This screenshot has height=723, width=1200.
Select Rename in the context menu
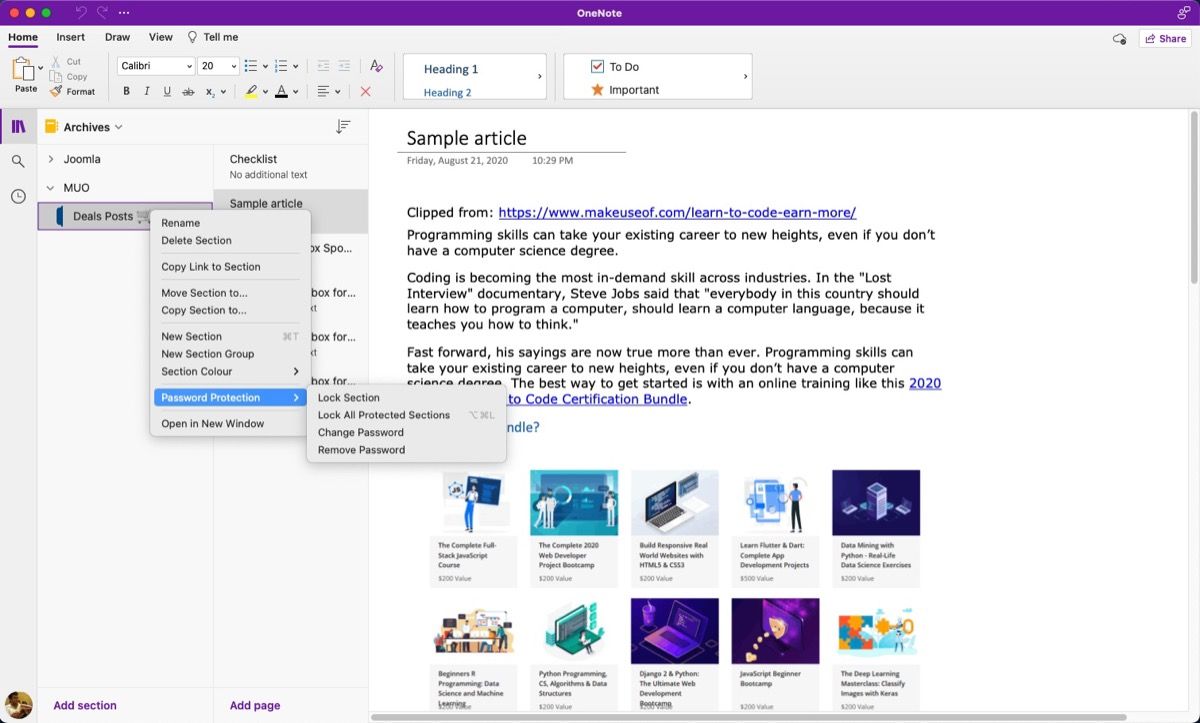[x=181, y=222]
